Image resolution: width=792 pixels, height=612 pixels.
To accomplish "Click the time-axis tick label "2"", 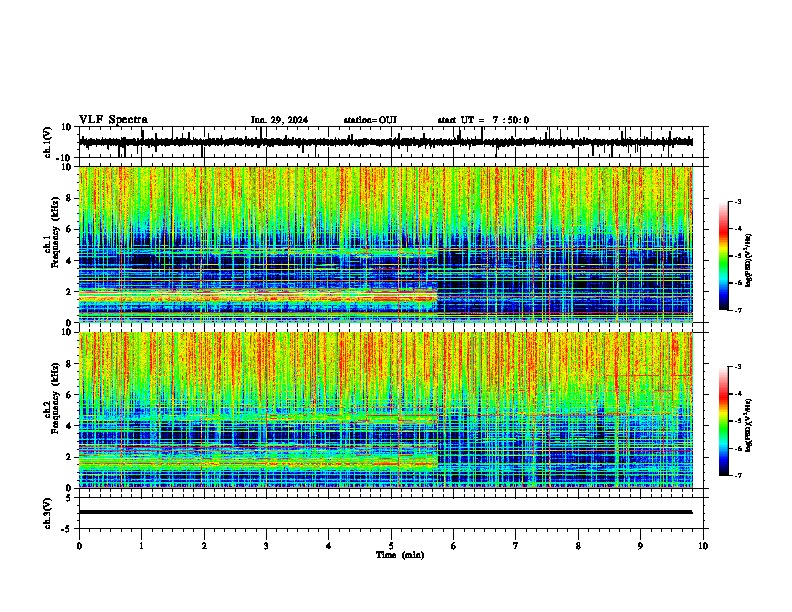I will [x=204, y=546].
